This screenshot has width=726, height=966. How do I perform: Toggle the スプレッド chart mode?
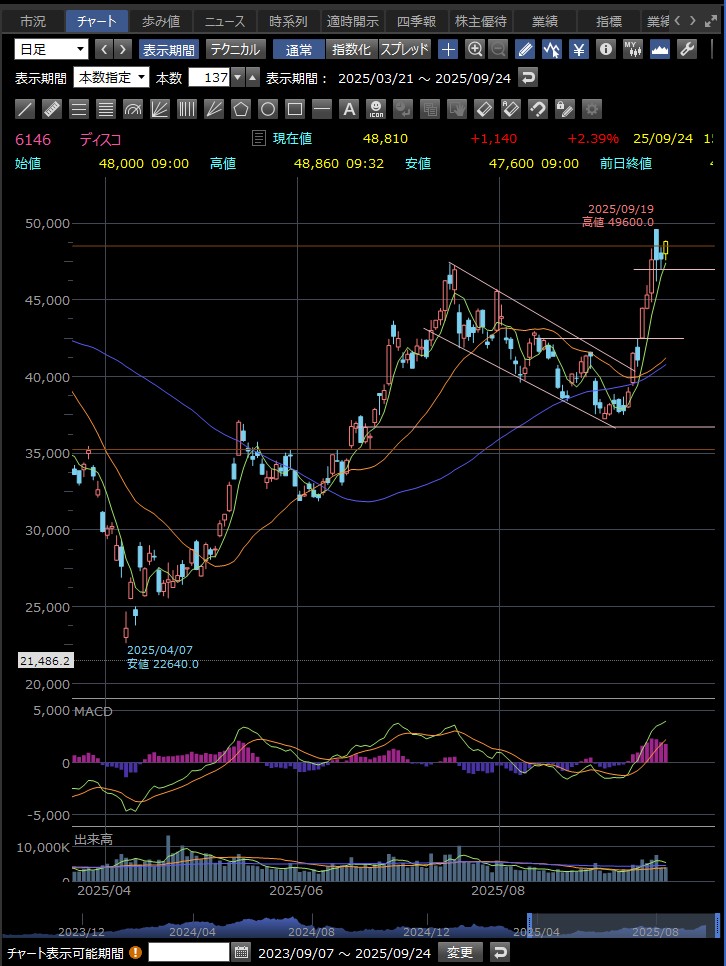(404, 49)
